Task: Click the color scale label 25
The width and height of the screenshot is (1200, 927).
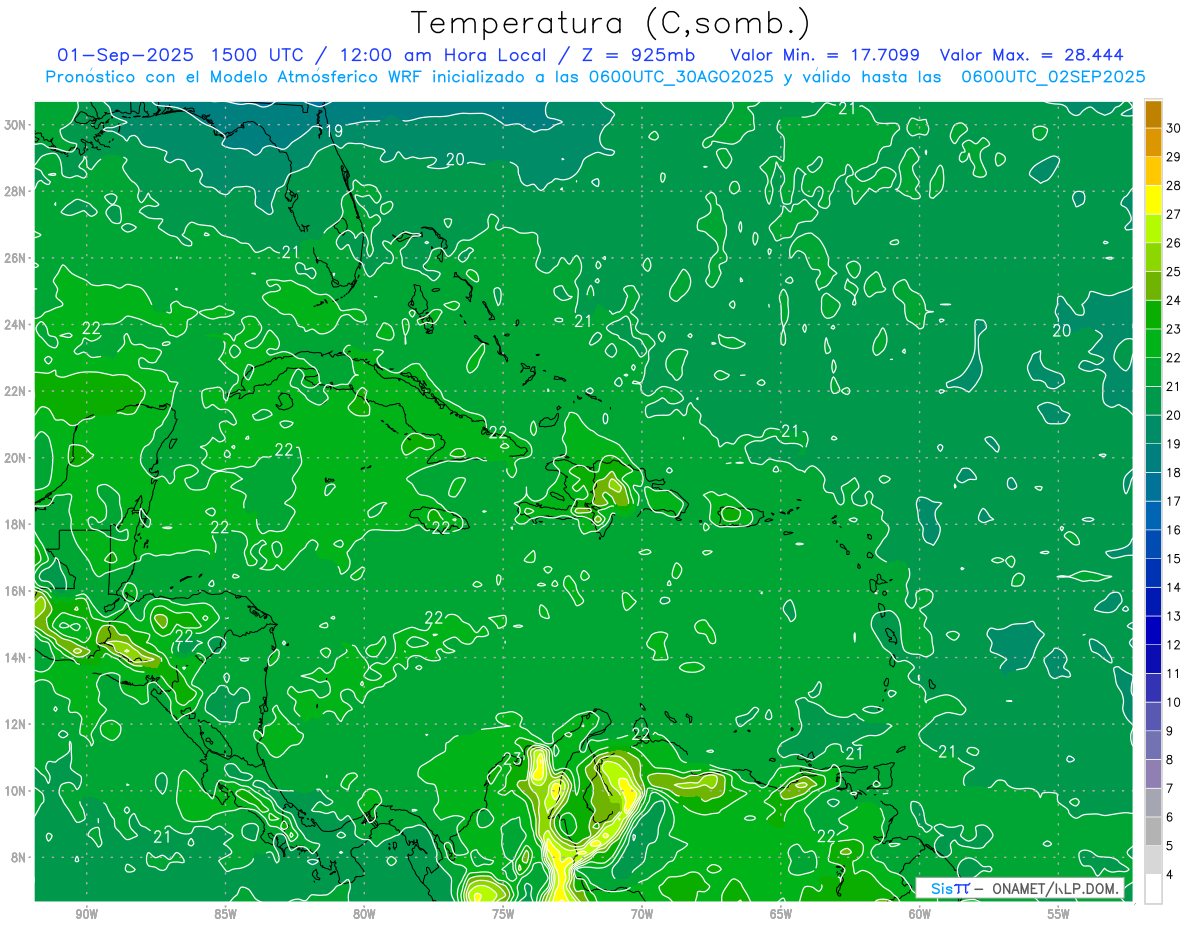Action: pyautogui.click(x=1174, y=271)
